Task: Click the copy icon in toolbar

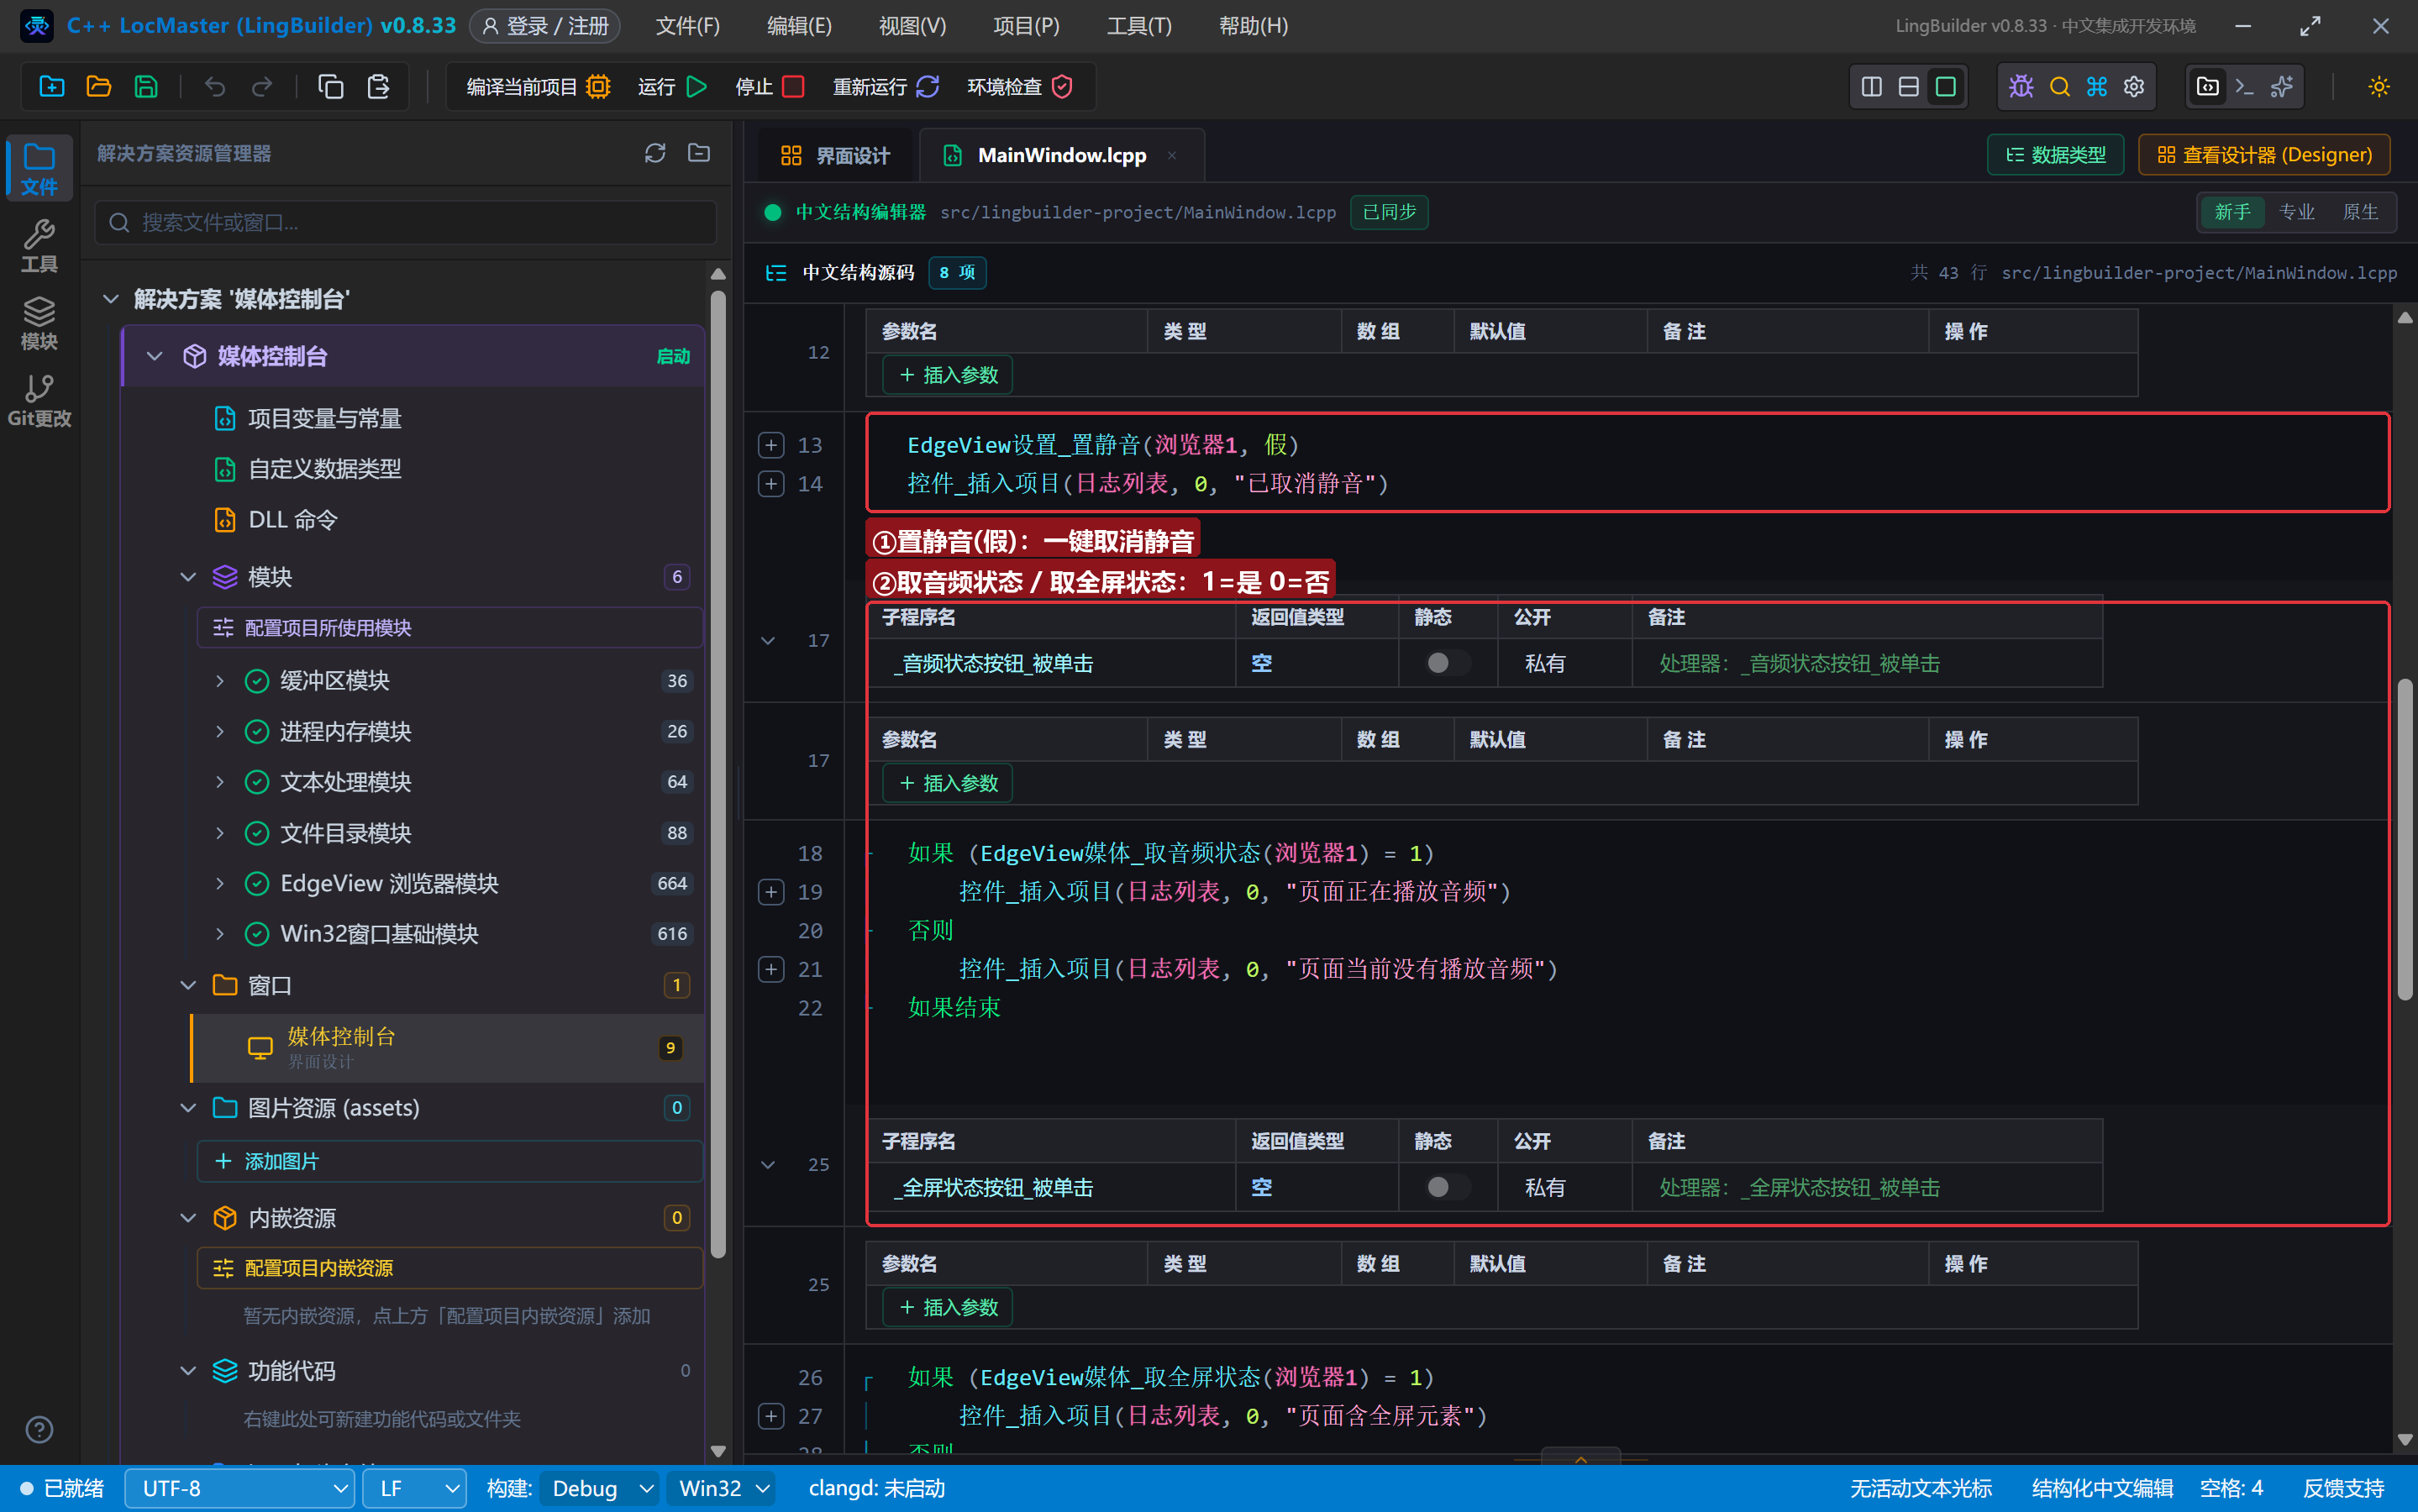Action: [x=331, y=87]
